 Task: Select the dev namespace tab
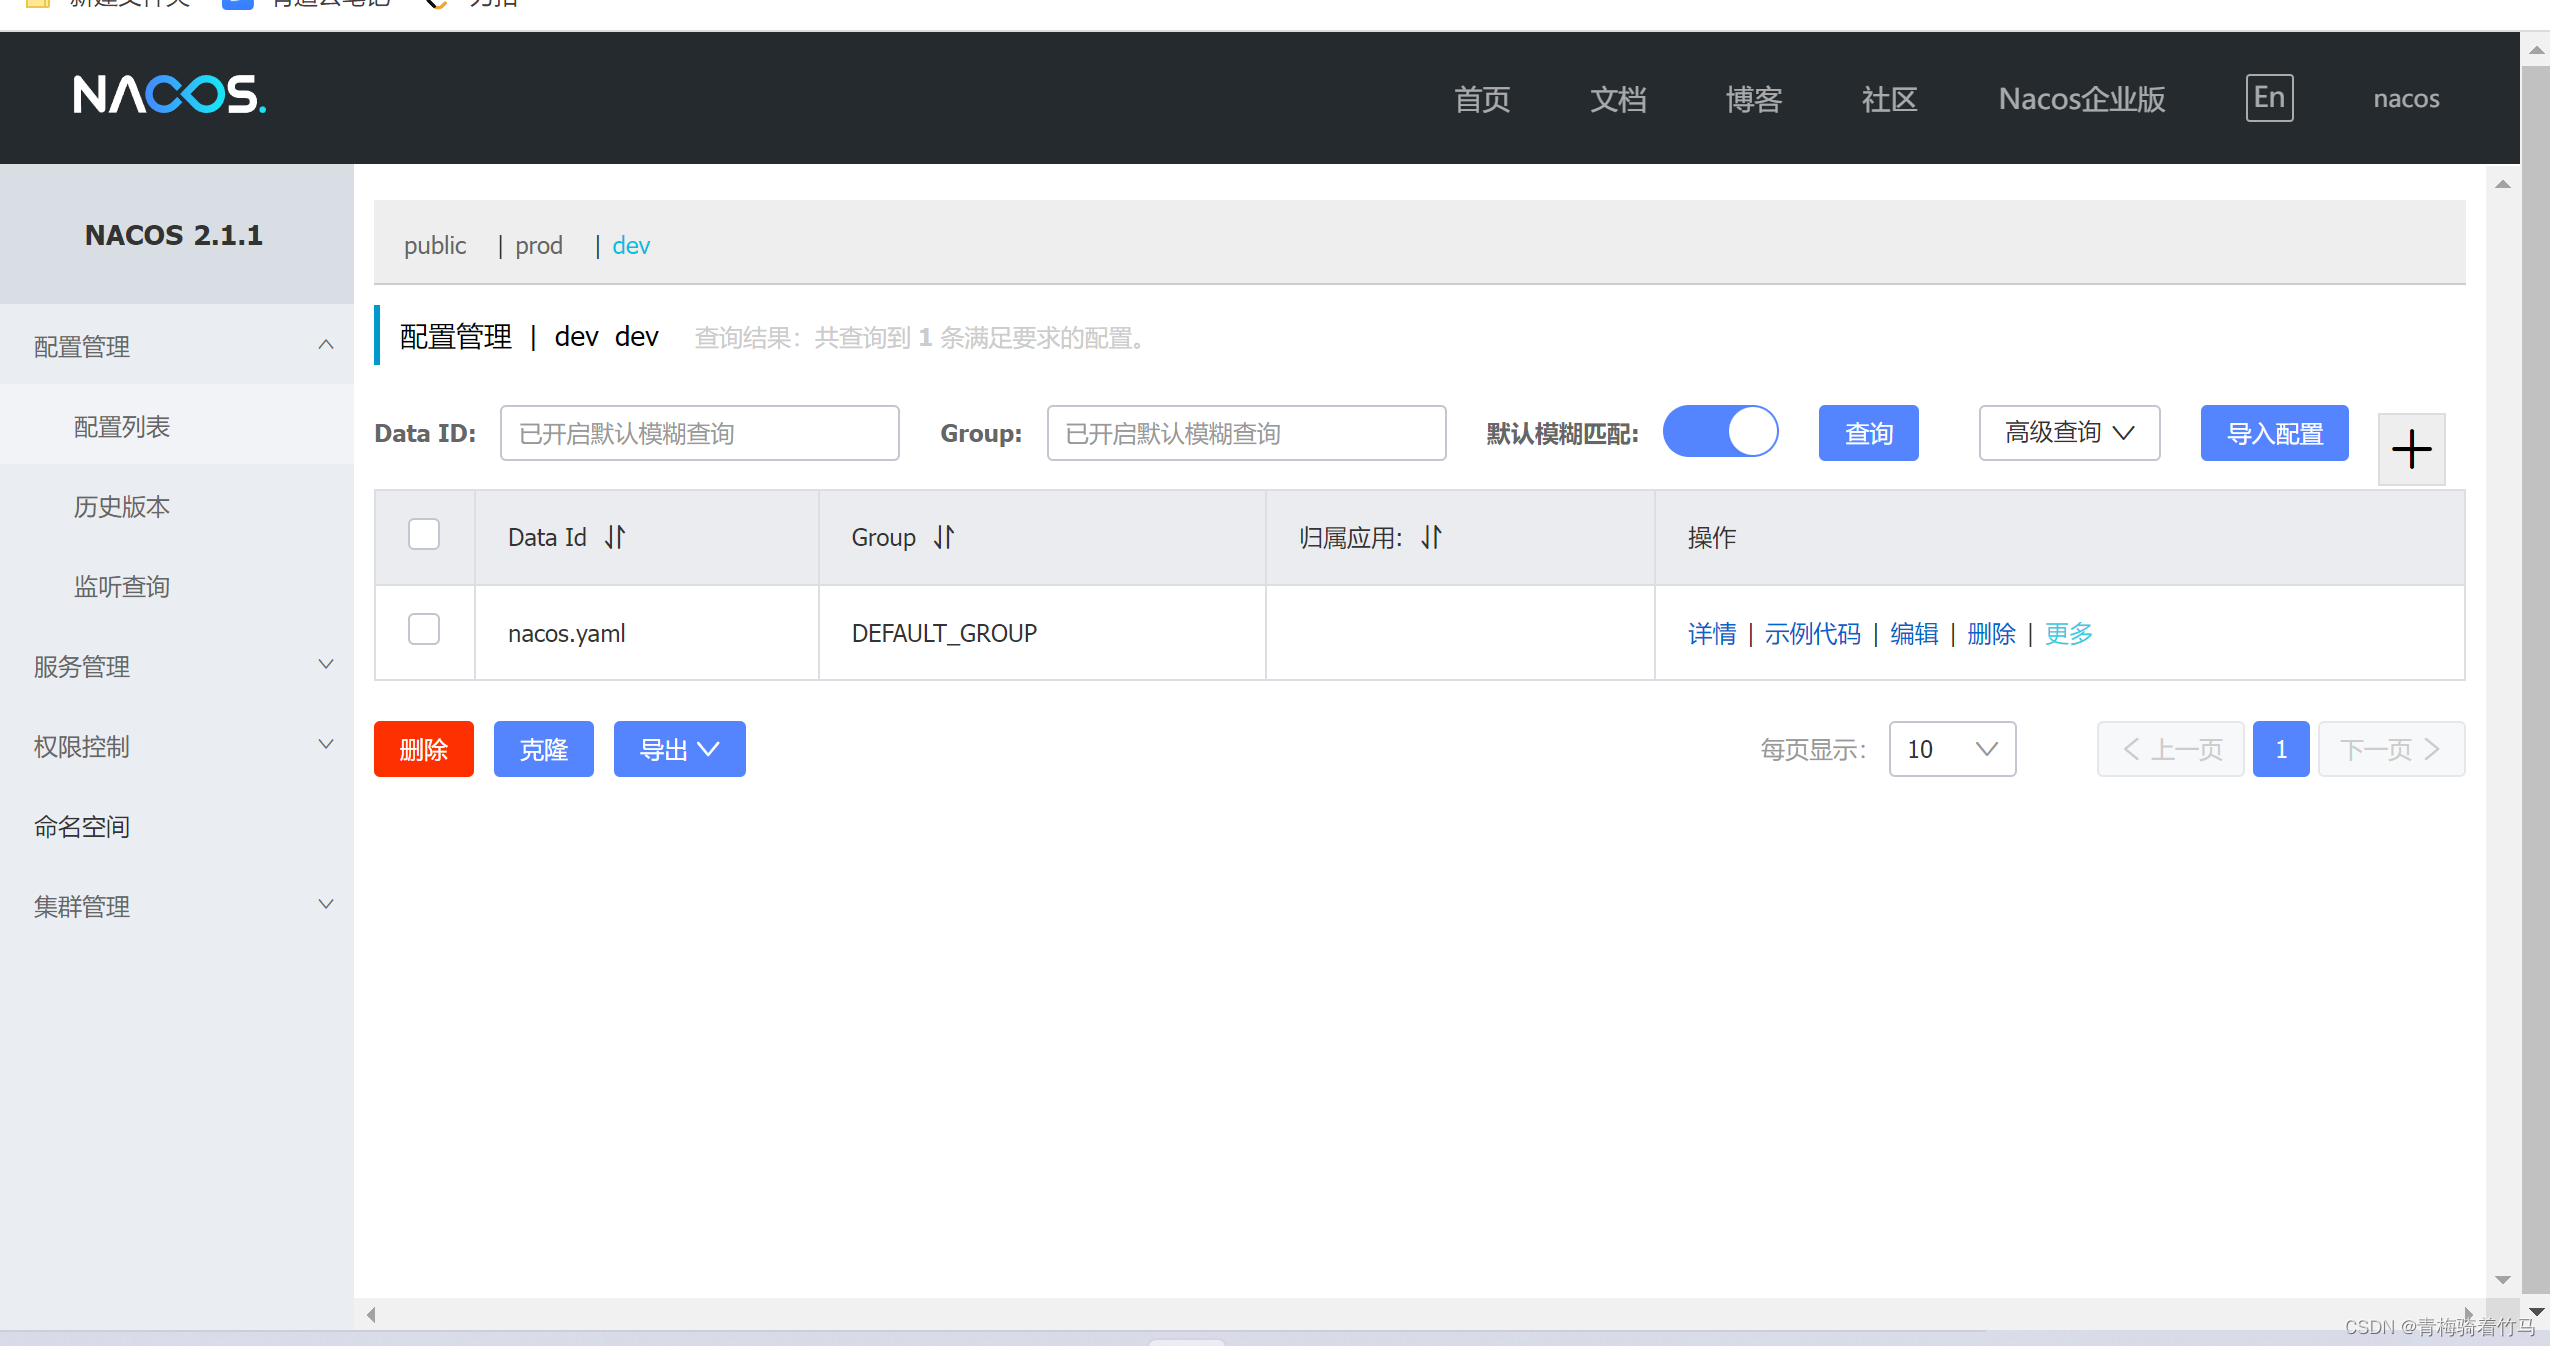click(631, 245)
